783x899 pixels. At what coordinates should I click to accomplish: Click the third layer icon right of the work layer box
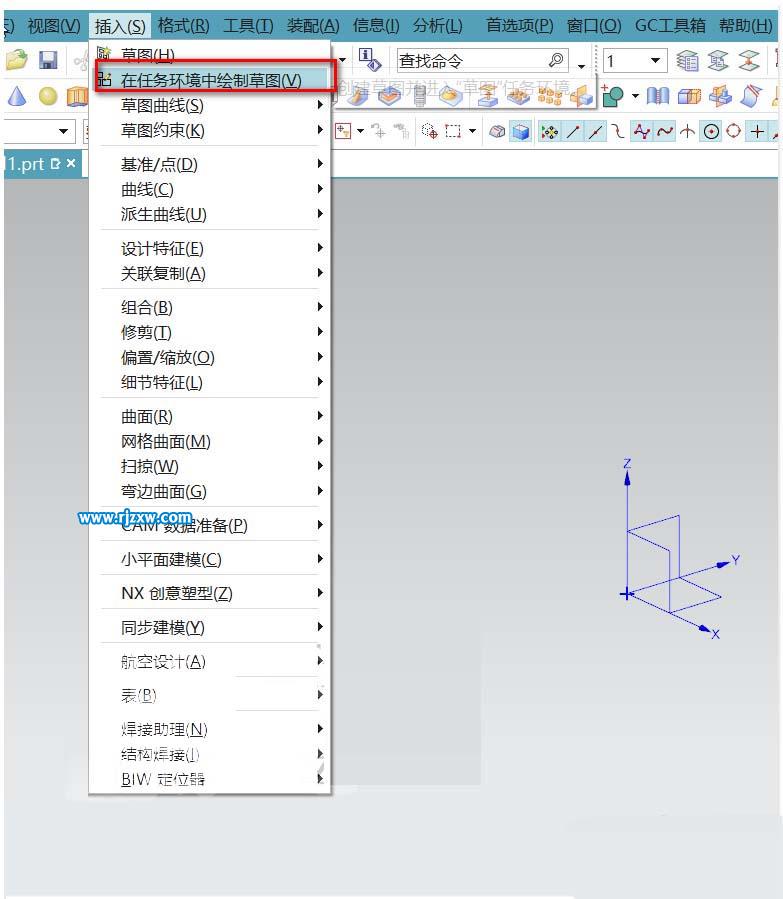click(749, 60)
